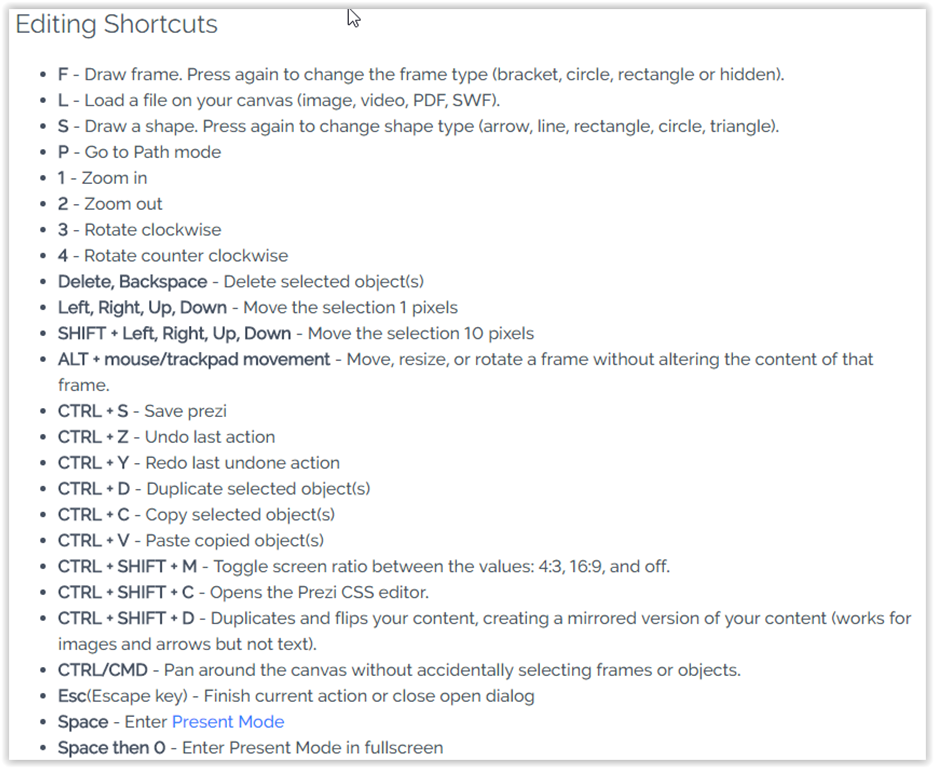Click the 'ALT + mouse/trackpad movement' text

[194, 359]
